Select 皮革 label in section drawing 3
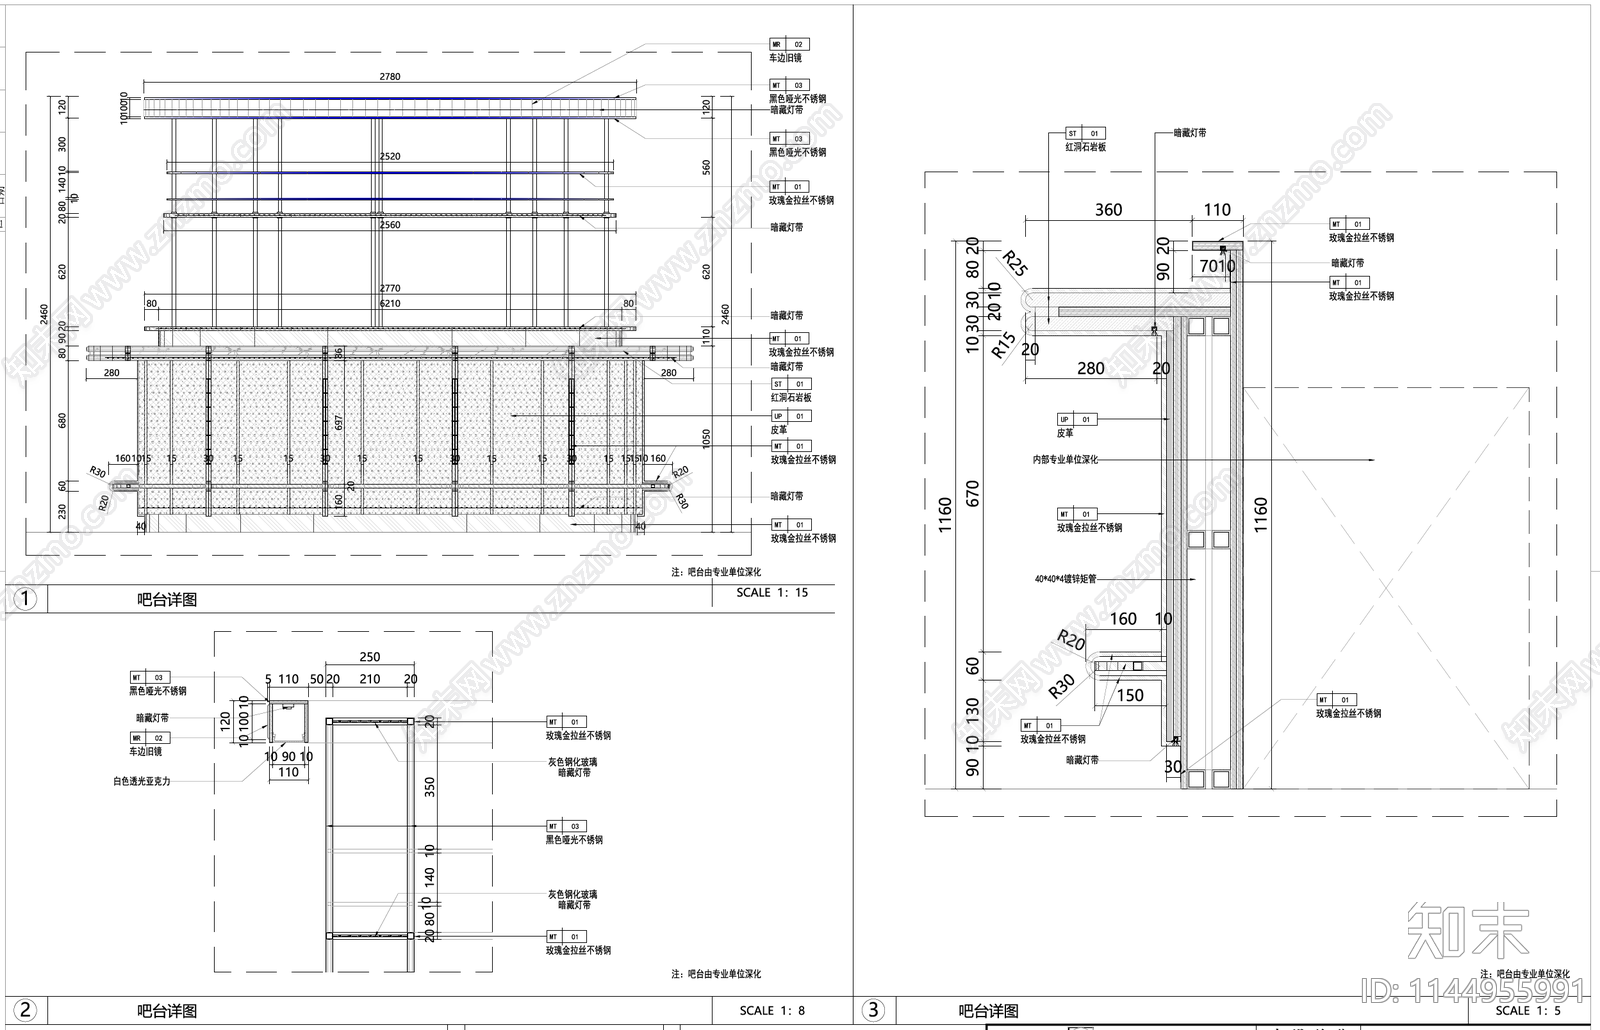The height and width of the screenshot is (1030, 1600). pyautogui.click(x=1065, y=433)
